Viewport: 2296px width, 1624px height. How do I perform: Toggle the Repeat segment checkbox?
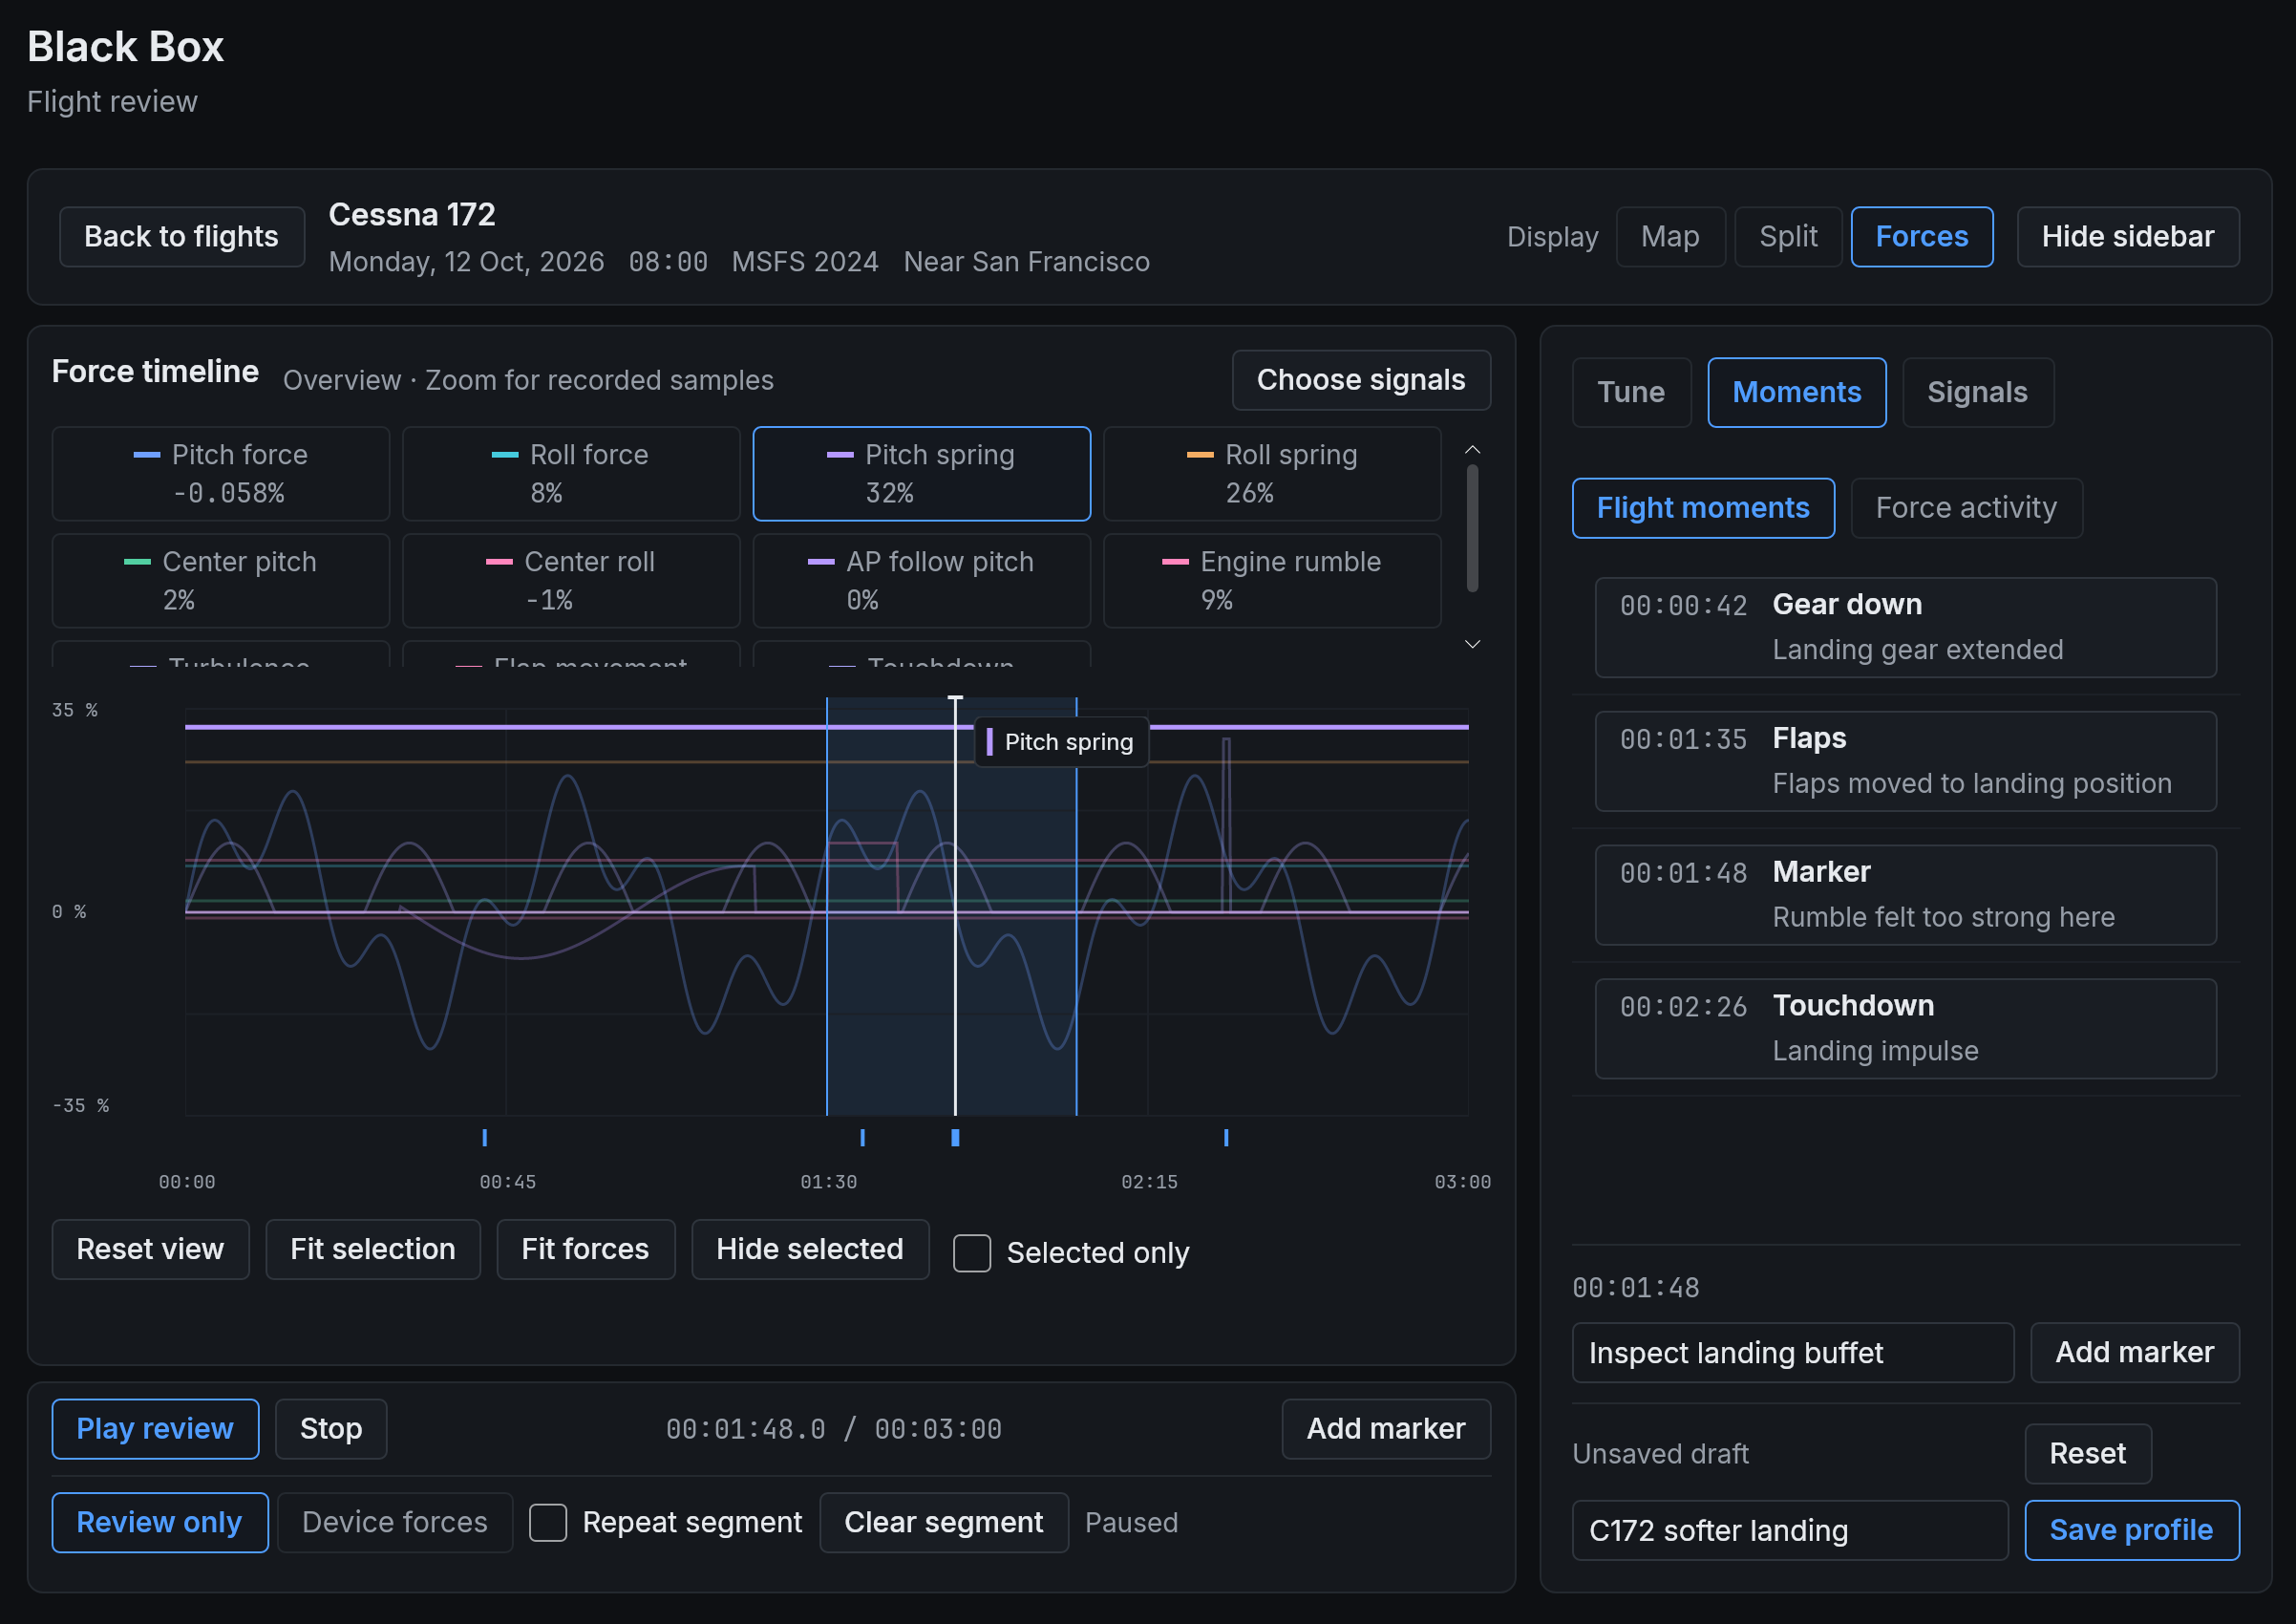[x=548, y=1522]
